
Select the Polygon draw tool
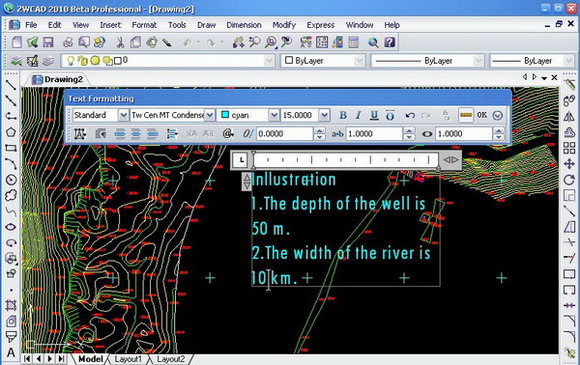point(11,132)
